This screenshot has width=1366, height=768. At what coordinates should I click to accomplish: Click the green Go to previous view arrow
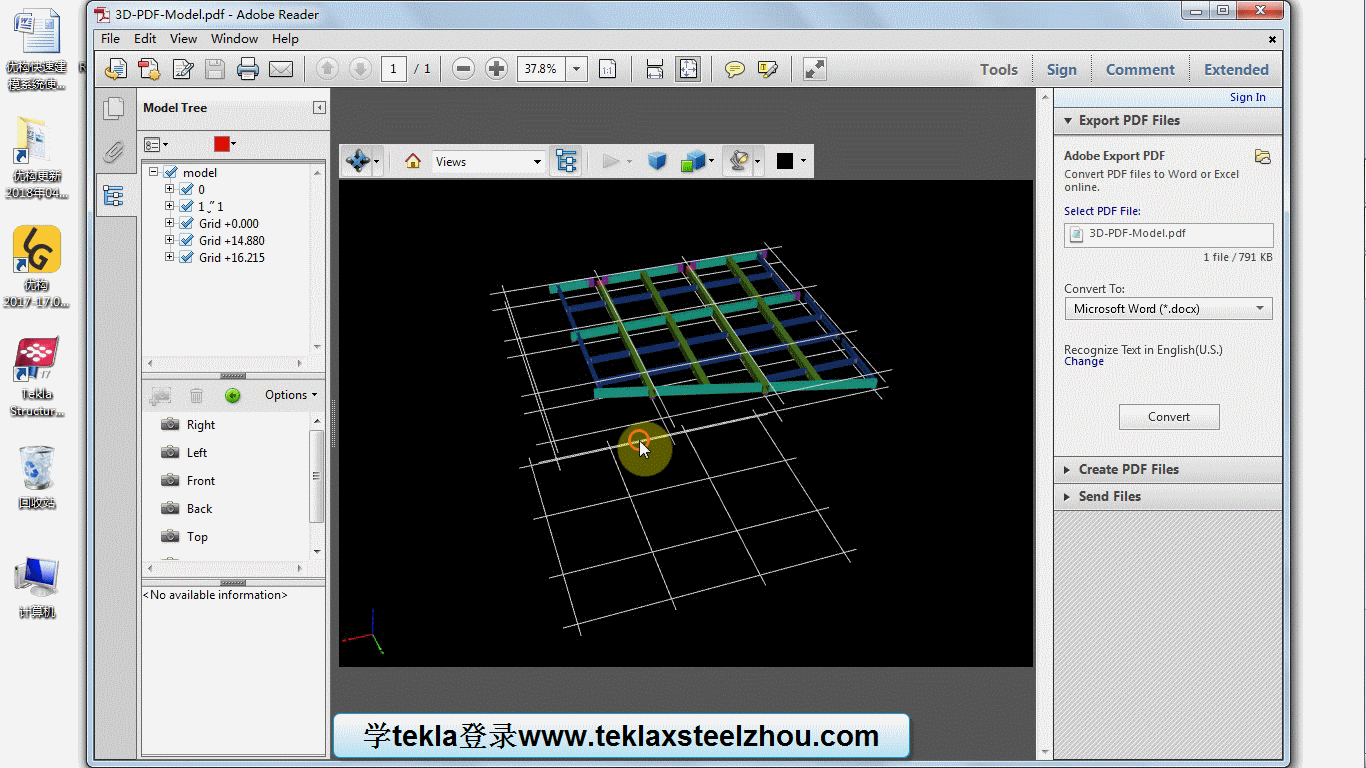tap(232, 395)
